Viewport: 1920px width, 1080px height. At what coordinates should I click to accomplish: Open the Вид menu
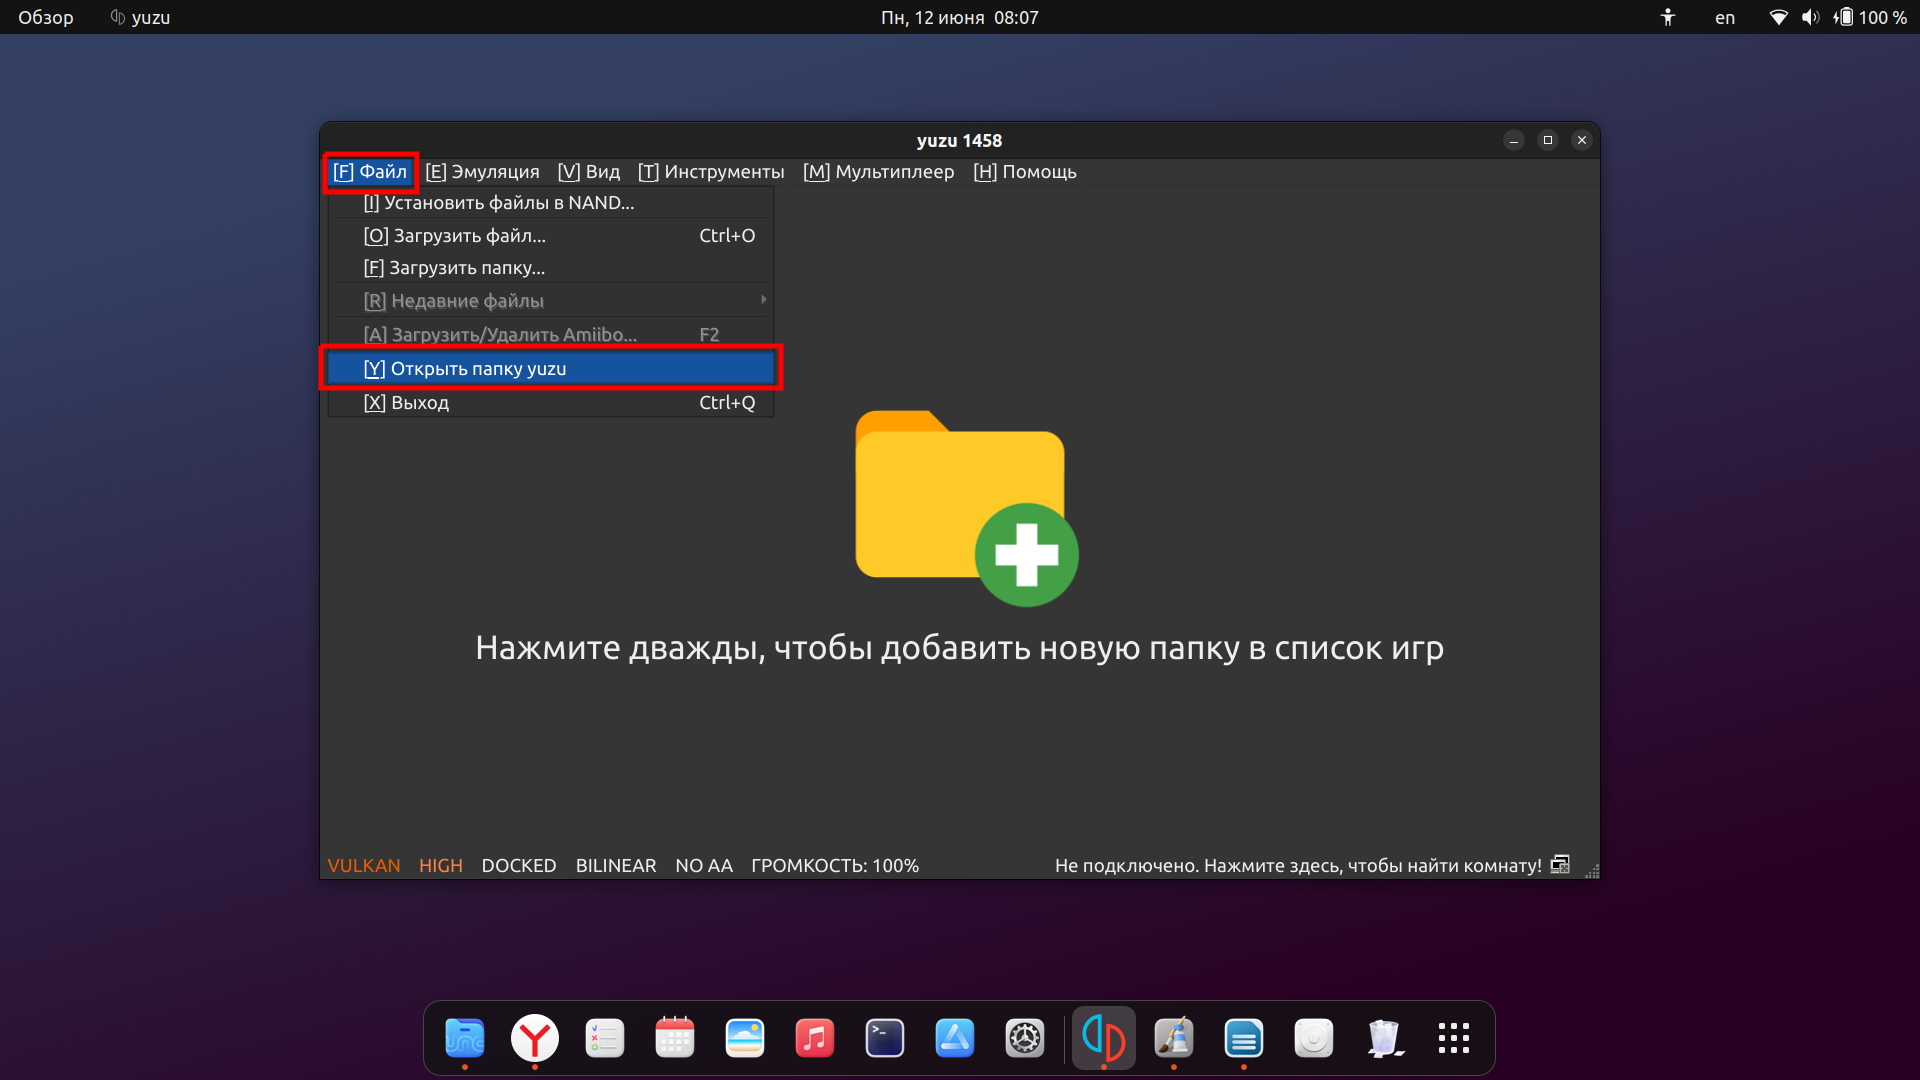coord(589,172)
